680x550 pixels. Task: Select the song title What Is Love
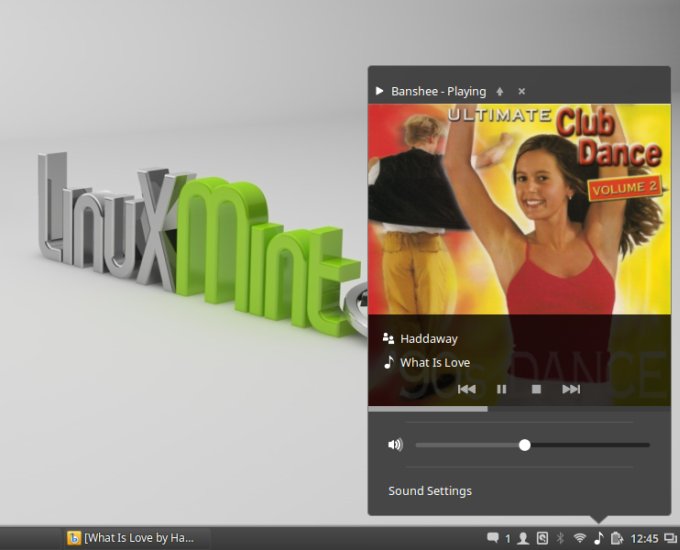point(435,363)
